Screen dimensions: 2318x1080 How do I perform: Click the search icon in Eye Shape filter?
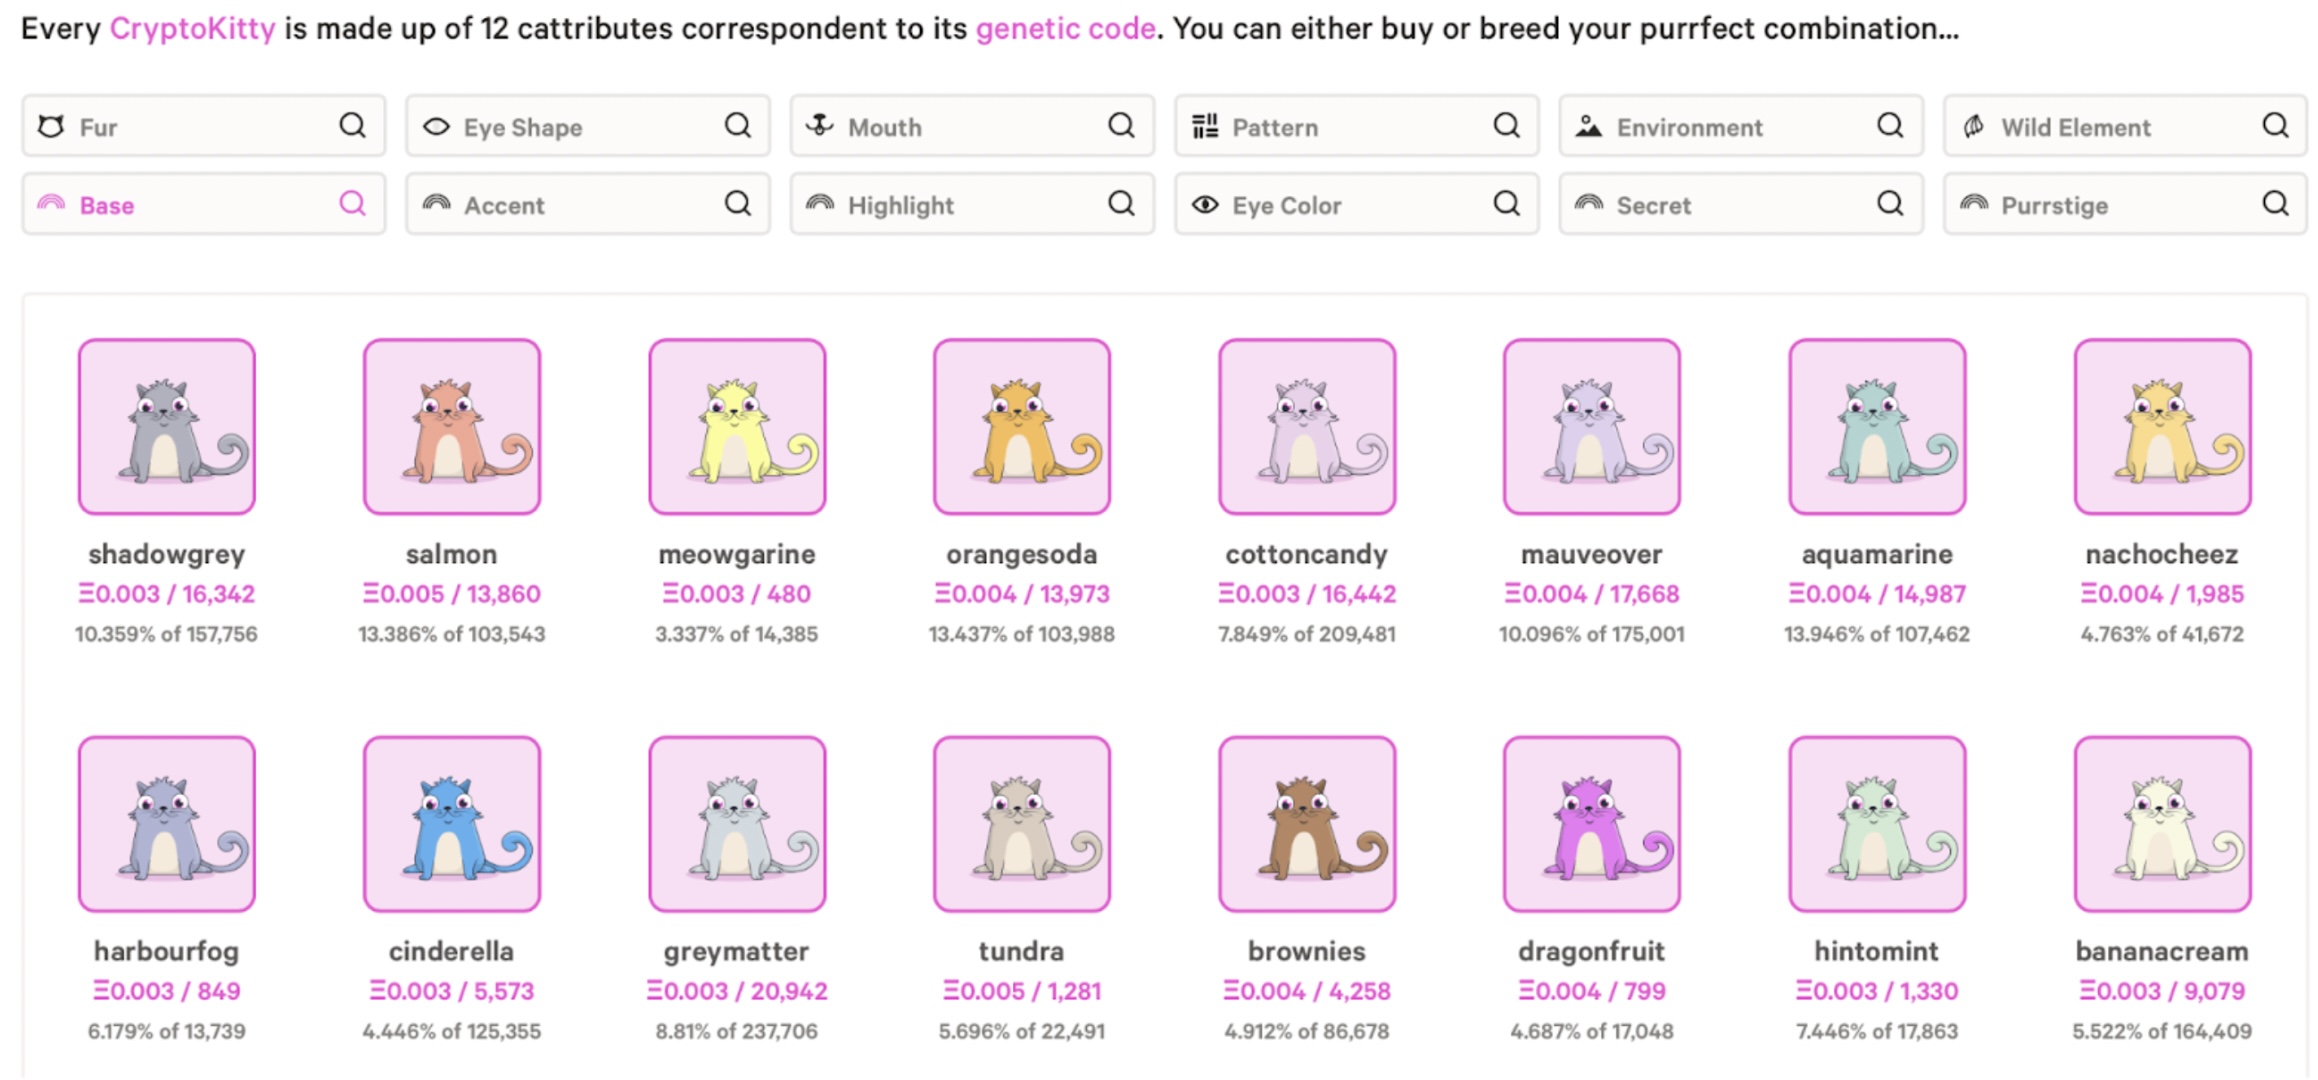737,126
